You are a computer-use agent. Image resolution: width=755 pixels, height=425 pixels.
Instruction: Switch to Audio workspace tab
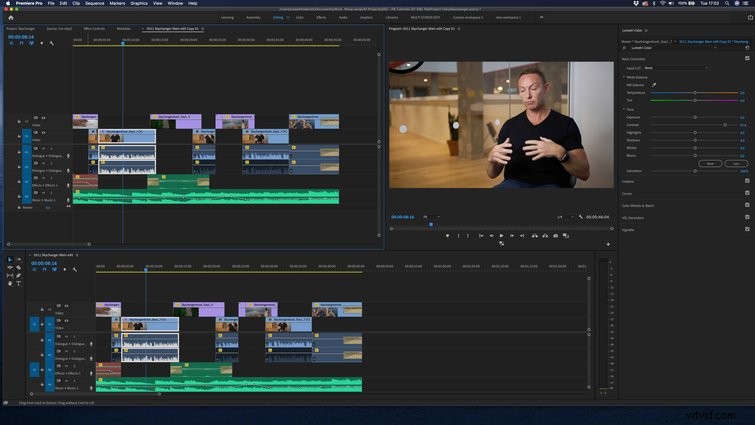(343, 17)
